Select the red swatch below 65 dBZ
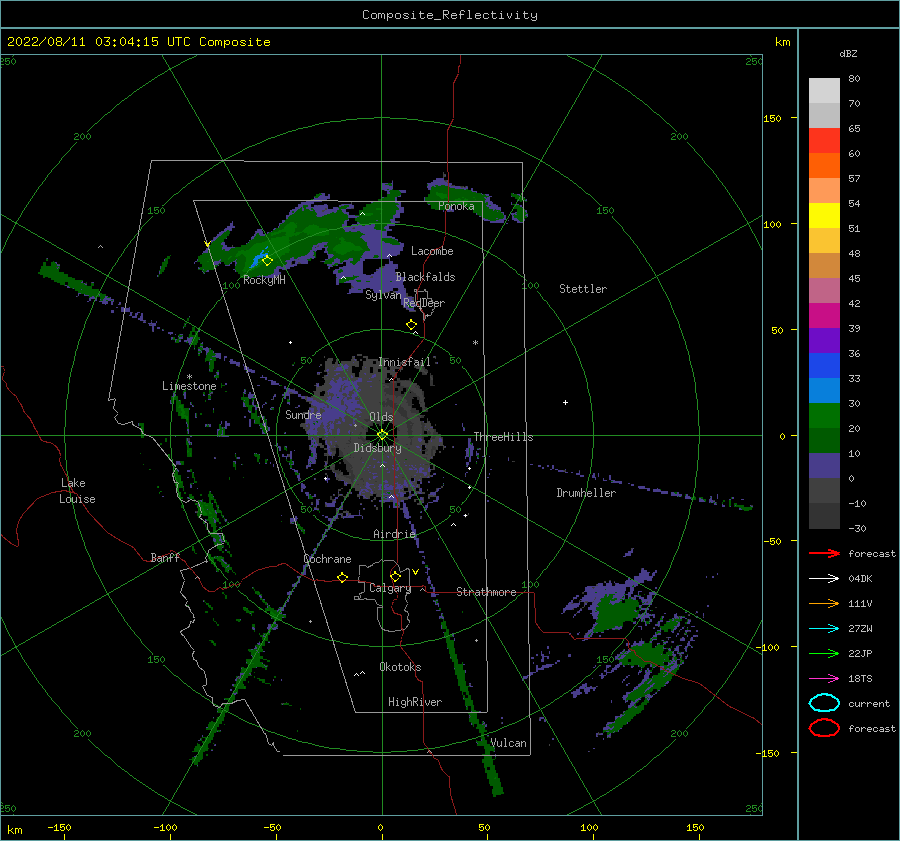Screen dimensions: 900x841 824,140
